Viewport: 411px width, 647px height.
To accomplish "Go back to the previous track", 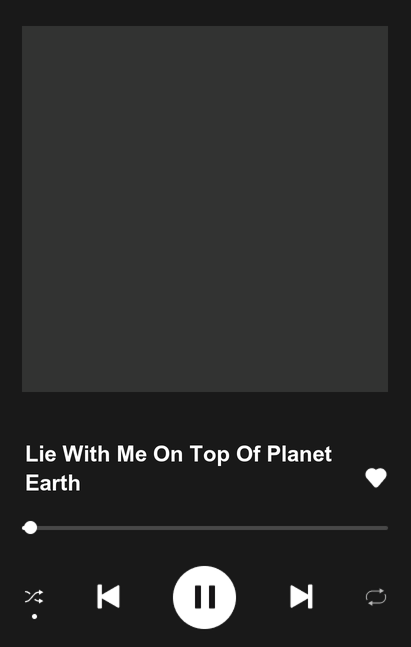I will click(x=108, y=597).
